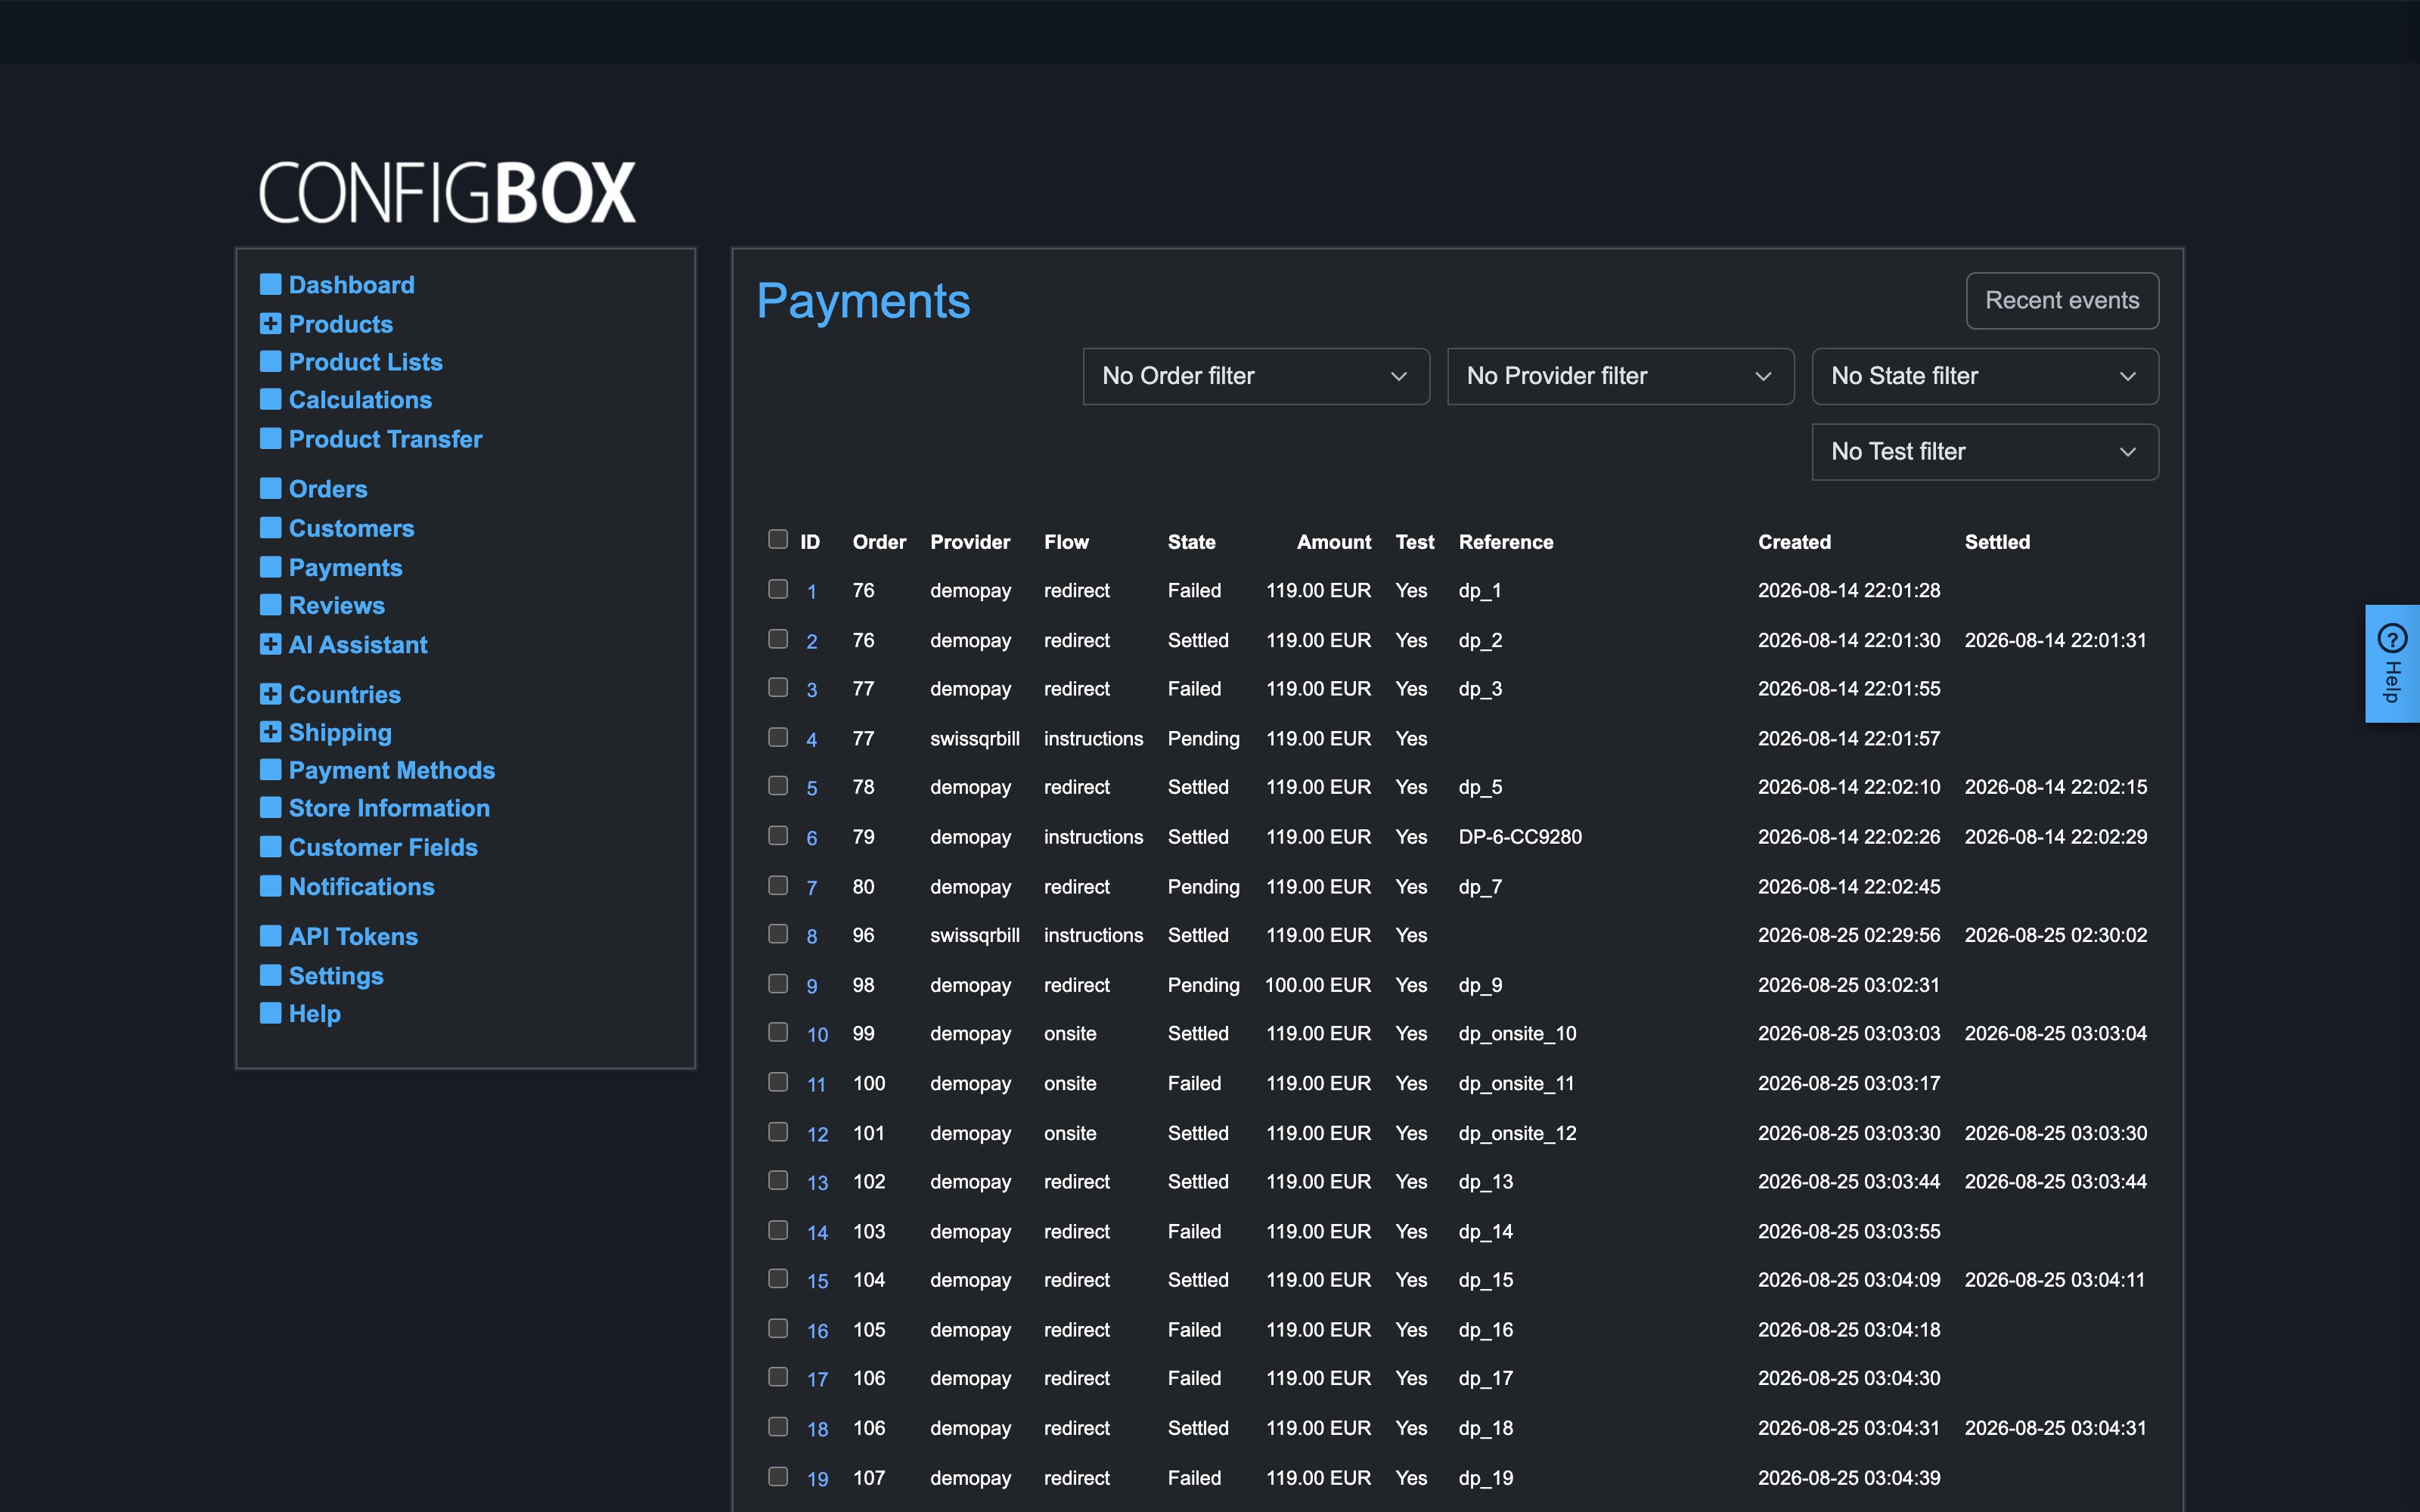Open Customer Fields in sidebar
Image resolution: width=2420 pixels, height=1512 pixels.
point(383,848)
